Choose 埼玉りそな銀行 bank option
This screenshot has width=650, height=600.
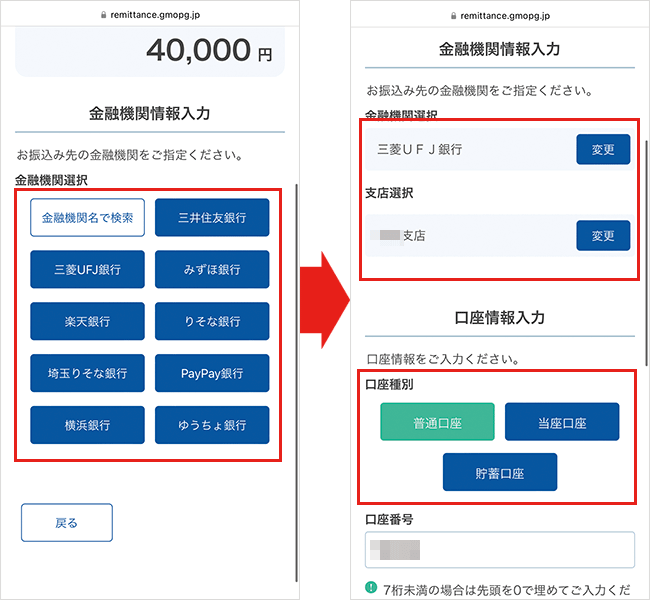click(87, 373)
